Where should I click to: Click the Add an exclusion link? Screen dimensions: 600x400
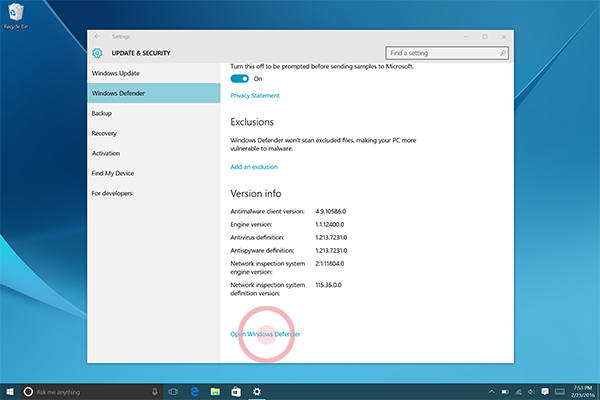tap(254, 167)
